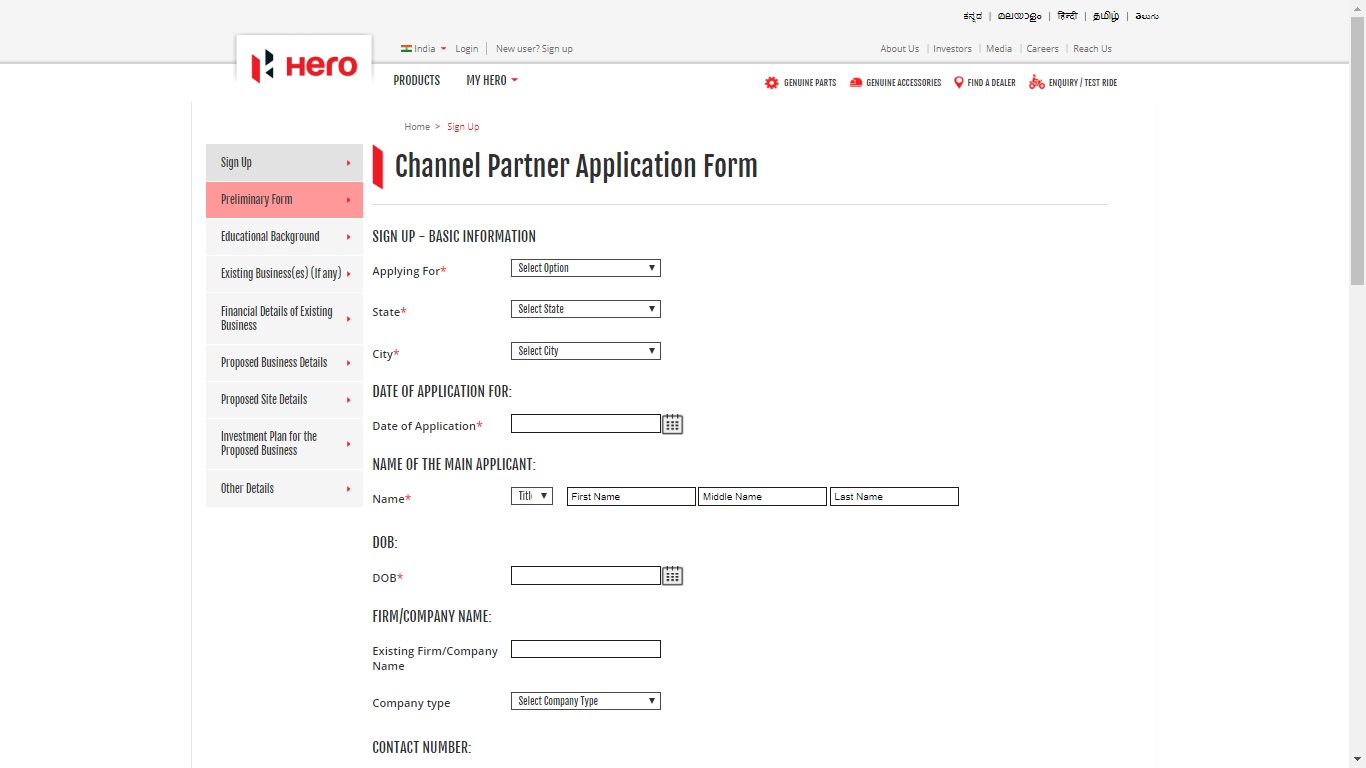Click the India flag icon
Image resolution: width=1366 pixels, height=768 pixels.
point(406,48)
